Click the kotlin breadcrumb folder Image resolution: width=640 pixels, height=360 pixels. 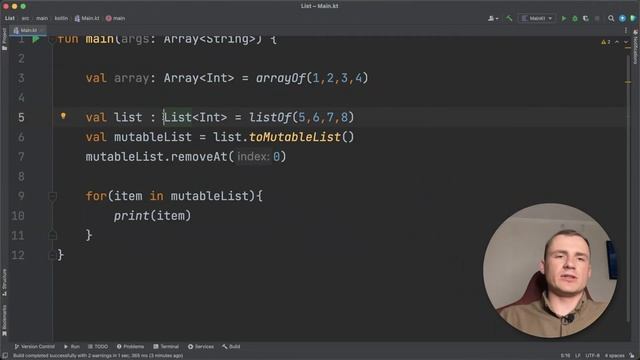click(x=61, y=18)
